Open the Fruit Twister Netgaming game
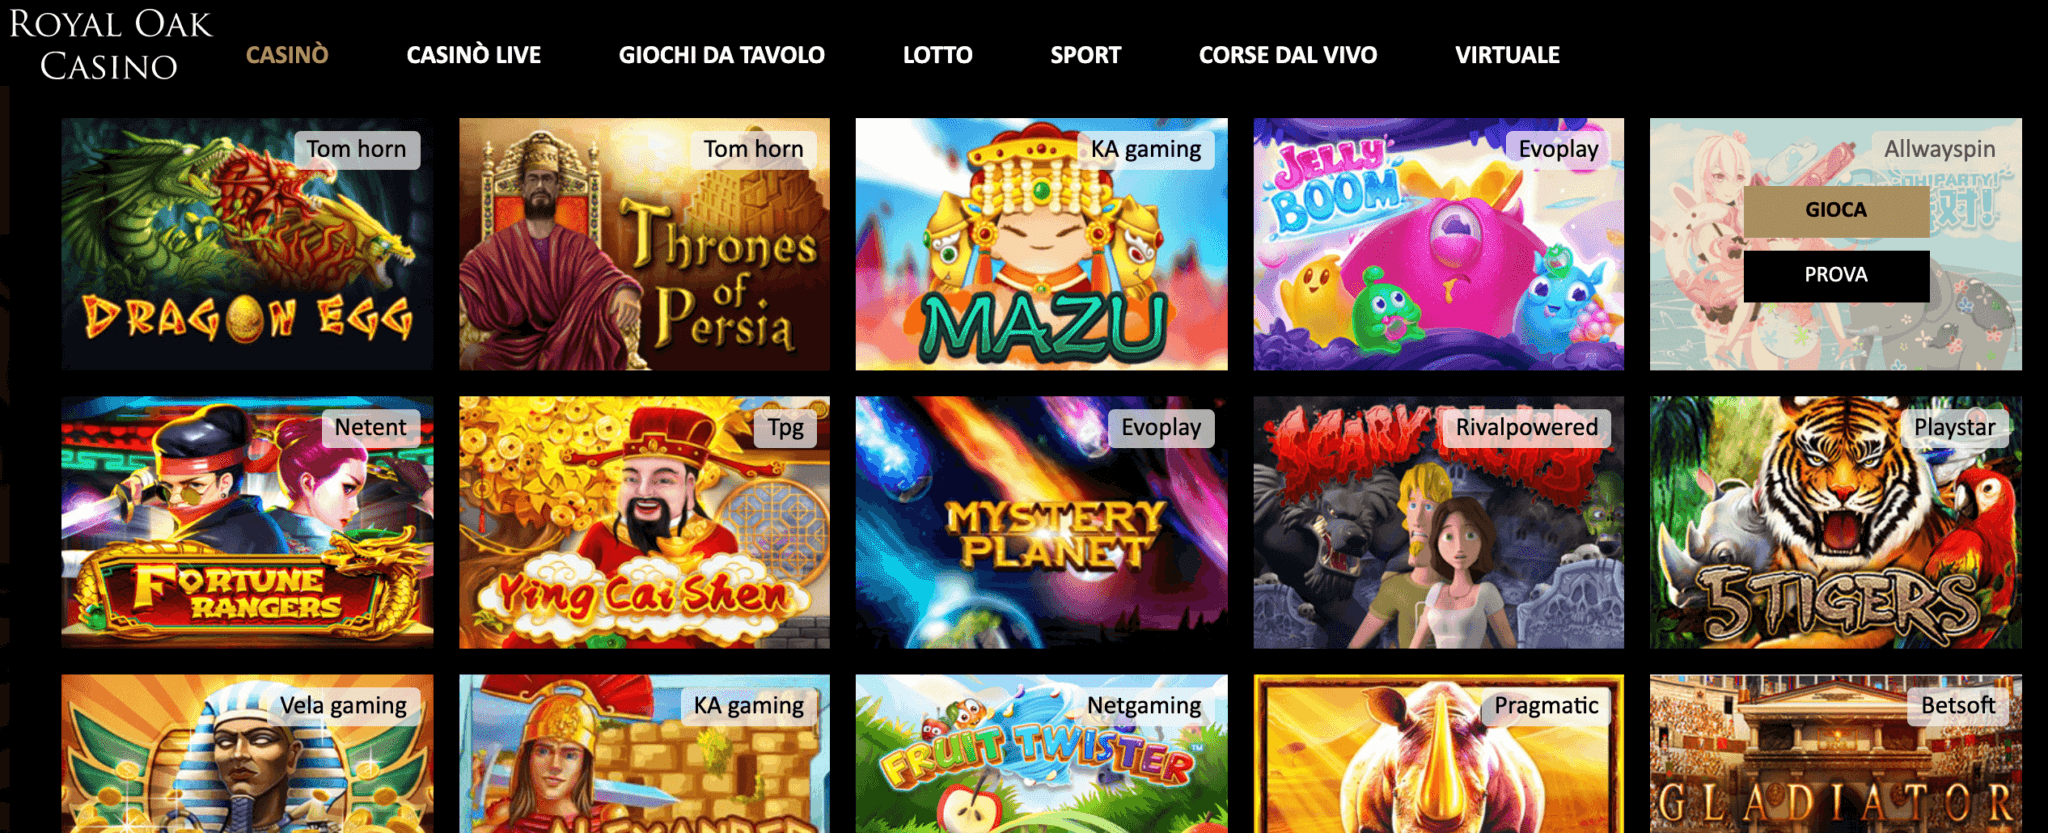The width and height of the screenshot is (2048, 833). click(x=1041, y=754)
